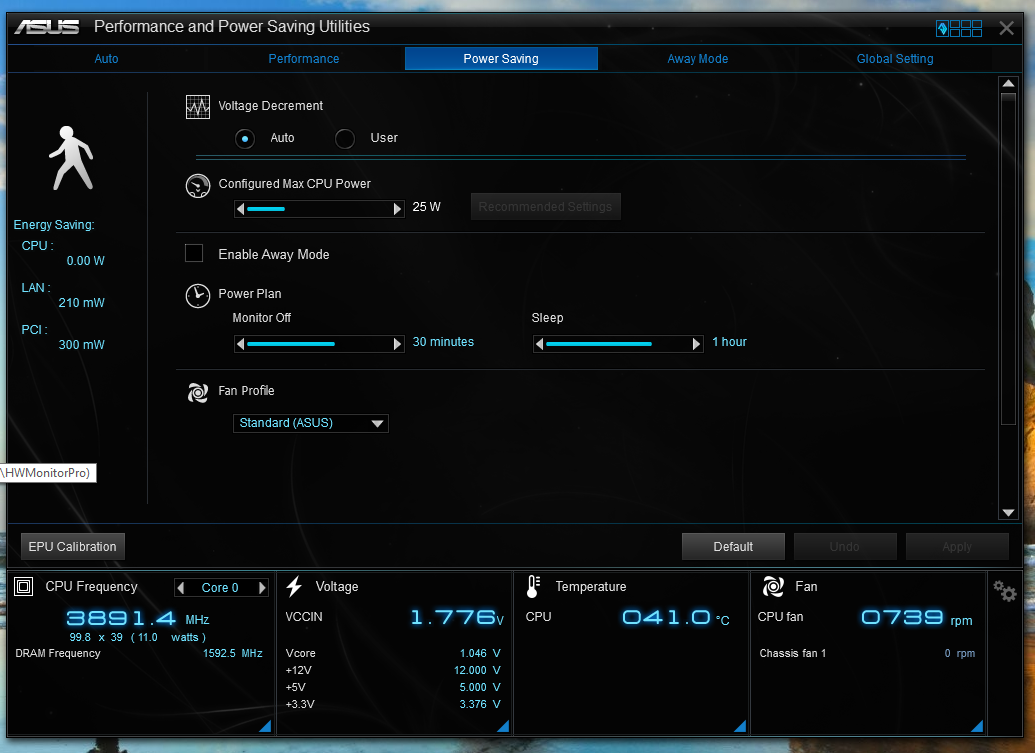Click the Apply button
Screen dimensions: 1035x753
[x=957, y=546]
